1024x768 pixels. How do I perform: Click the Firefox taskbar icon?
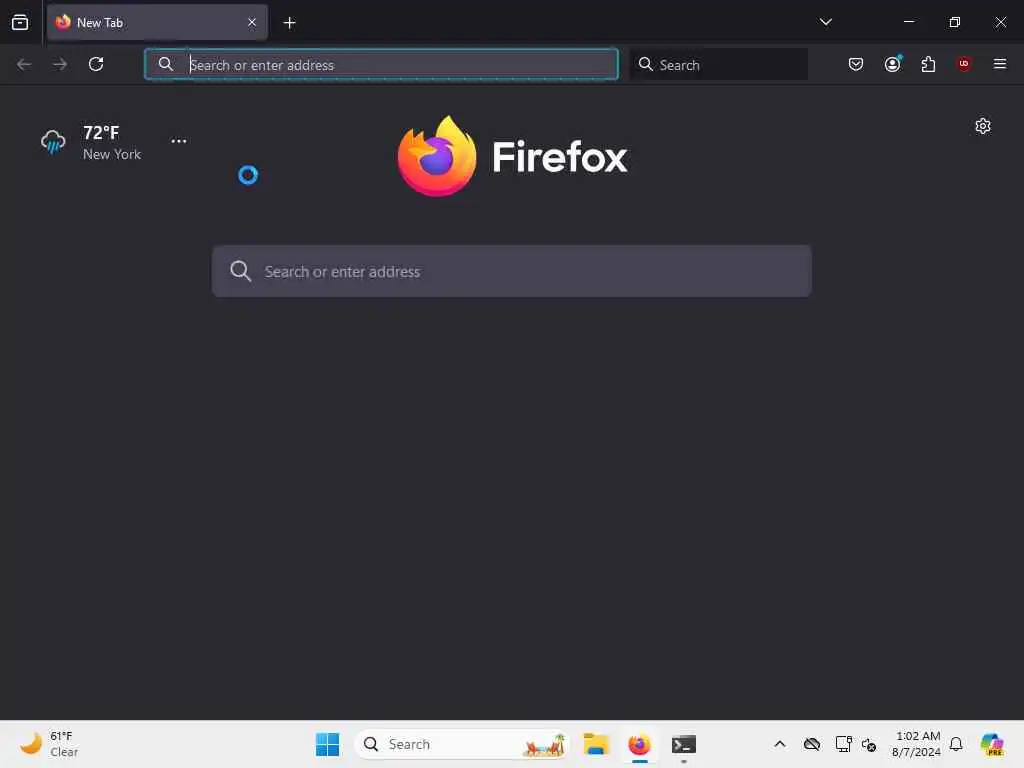pos(639,744)
